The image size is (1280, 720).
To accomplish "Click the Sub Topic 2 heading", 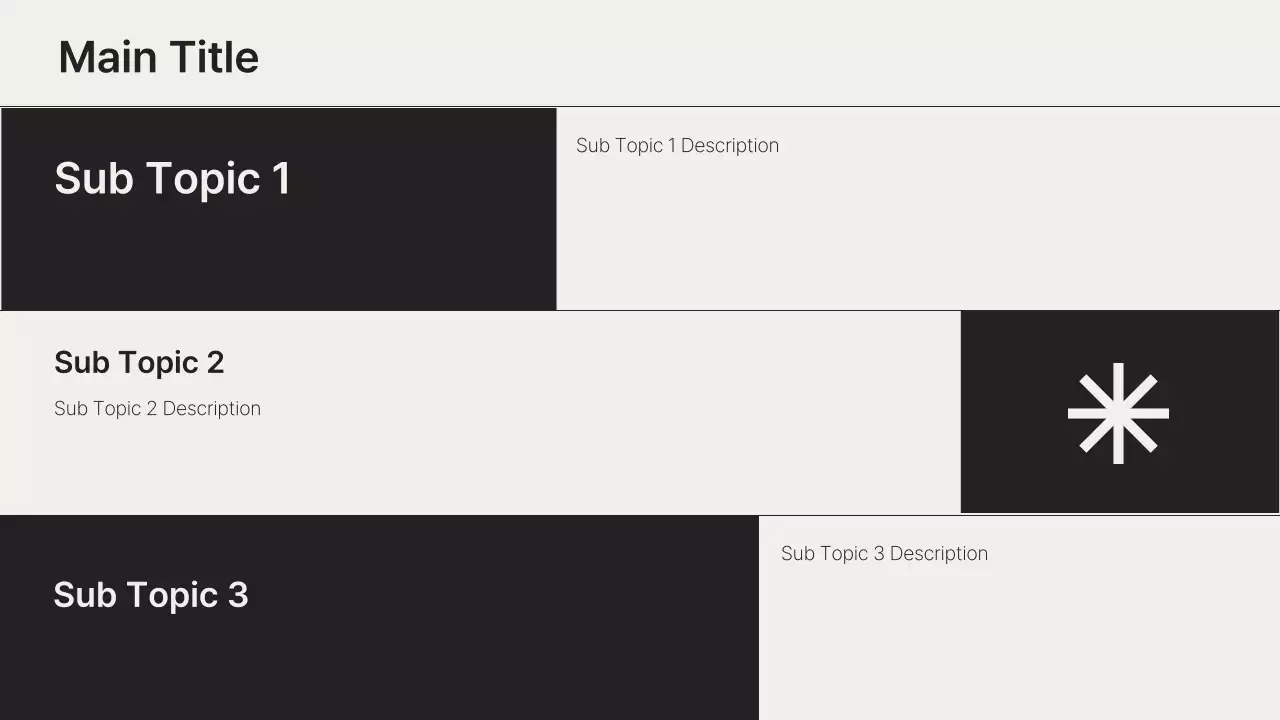I will [x=139, y=362].
